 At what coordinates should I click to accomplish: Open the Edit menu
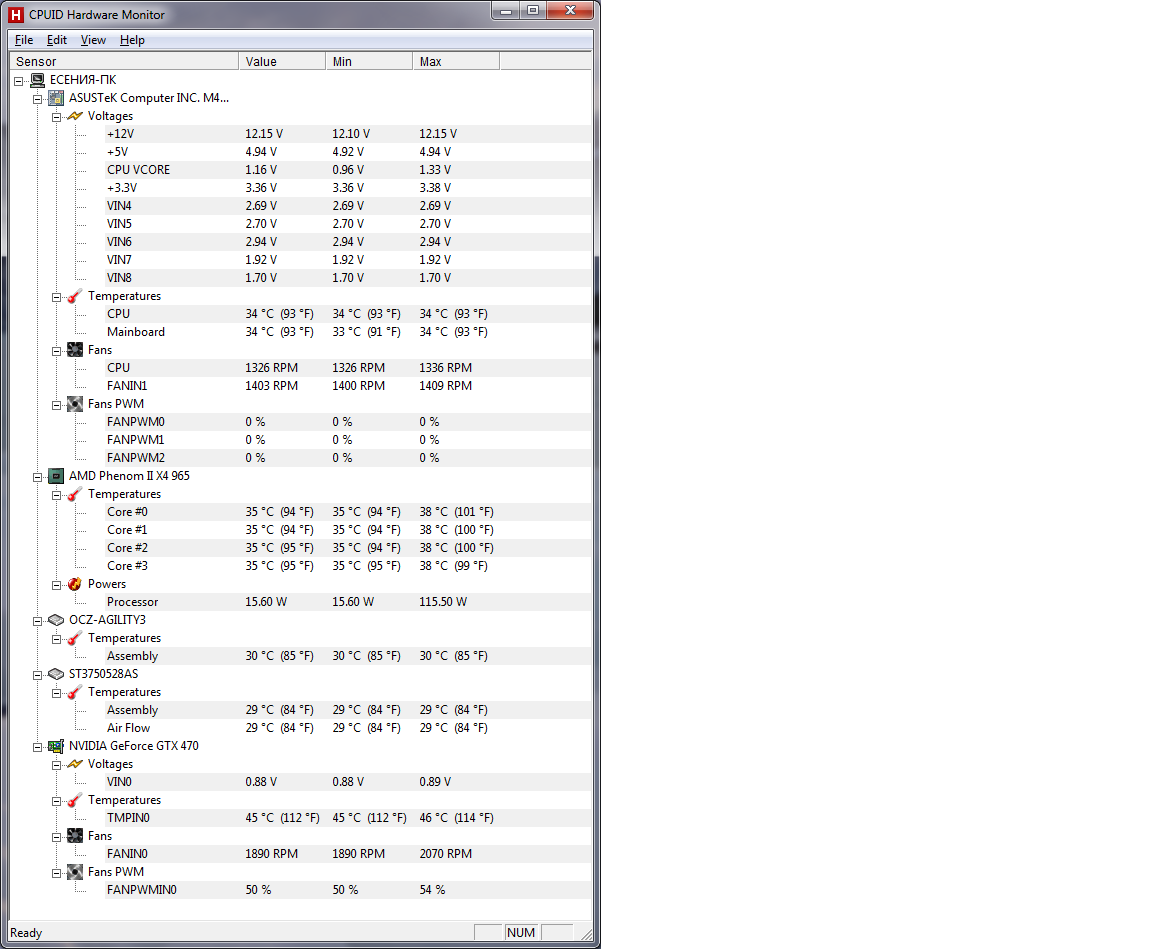[57, 40]
